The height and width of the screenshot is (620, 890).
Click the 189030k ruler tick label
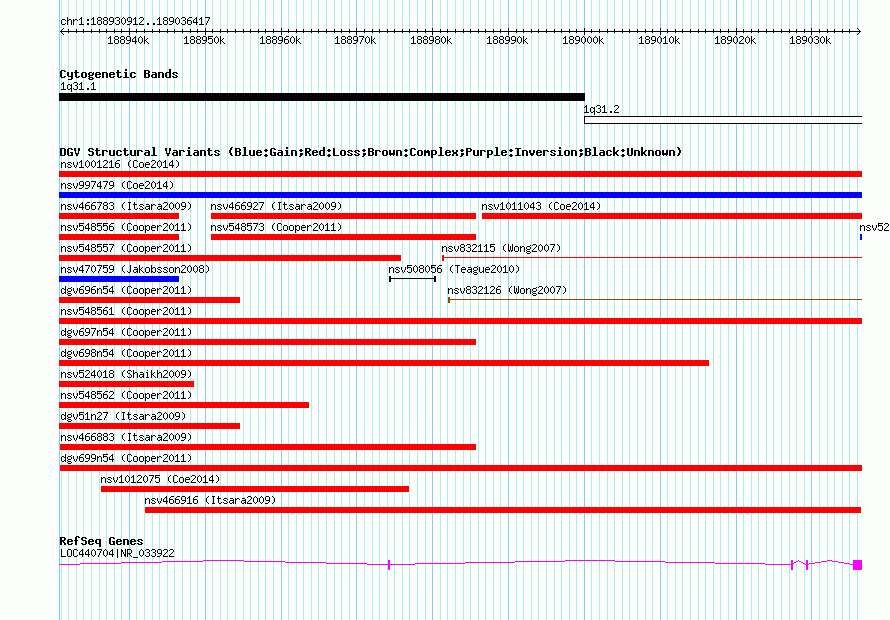tap(810, 40)
